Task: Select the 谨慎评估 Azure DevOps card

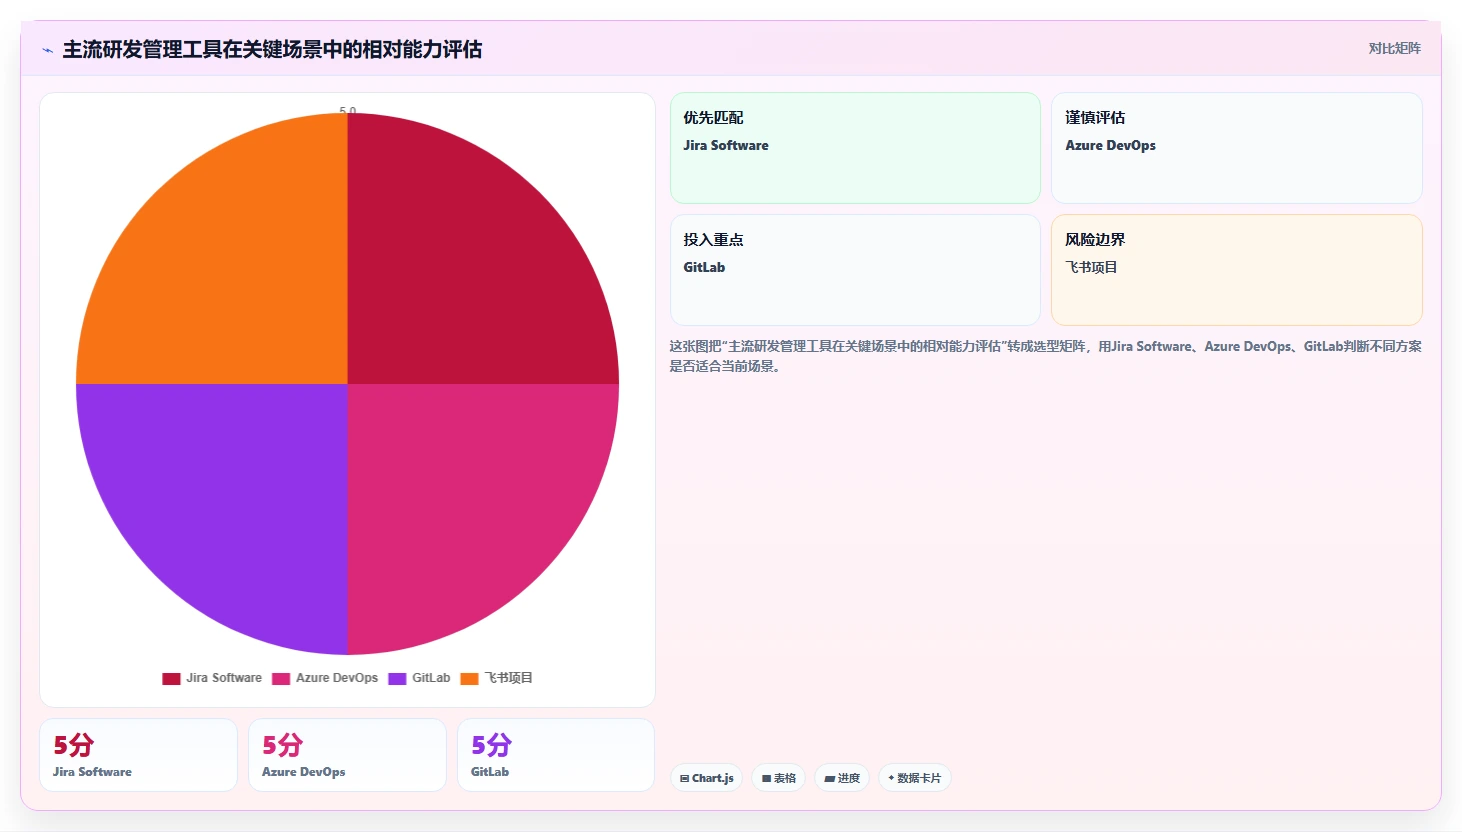Action: point(1237,148)
